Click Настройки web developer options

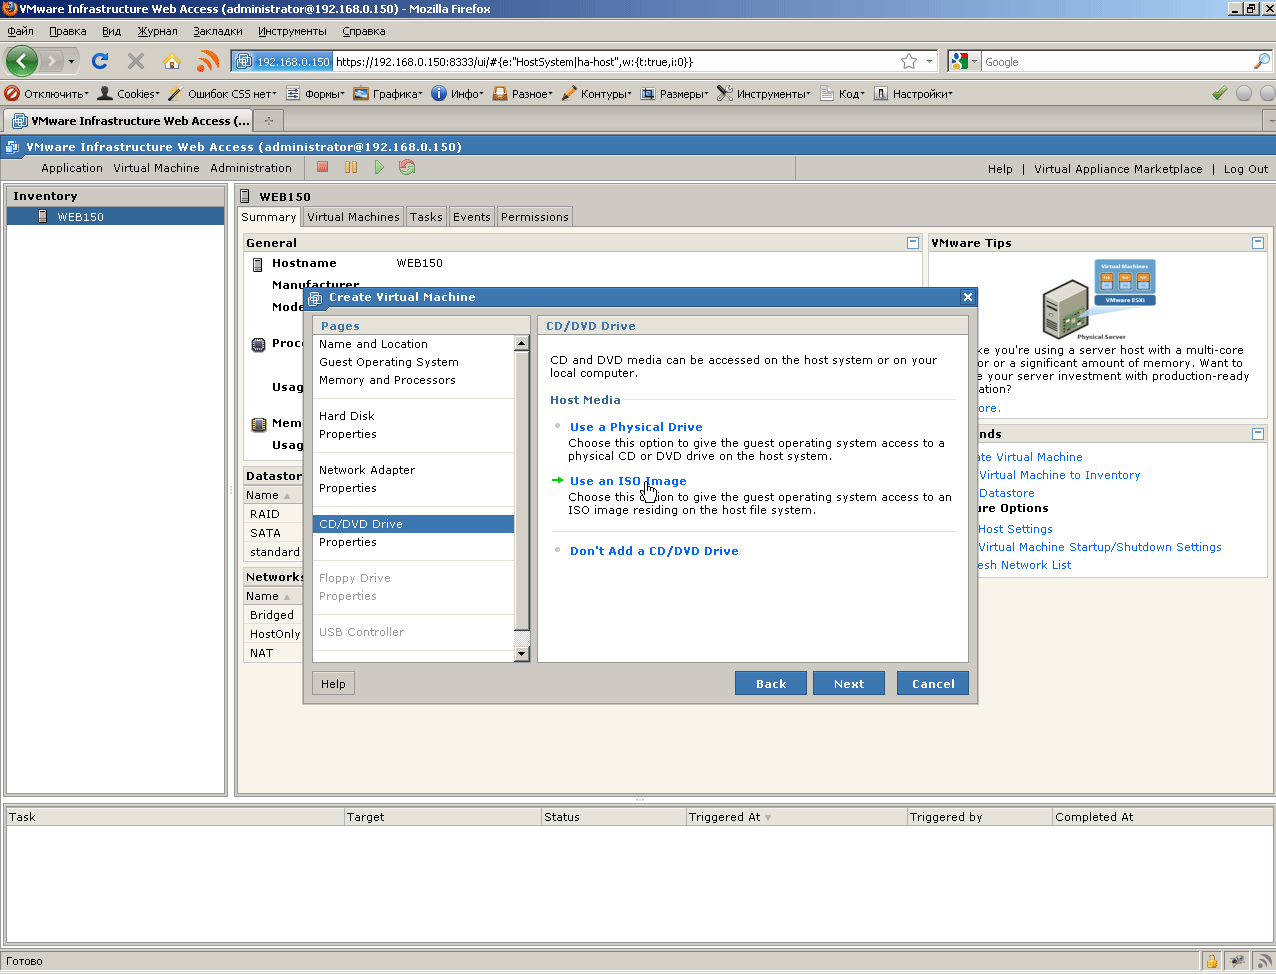point(913,93)
